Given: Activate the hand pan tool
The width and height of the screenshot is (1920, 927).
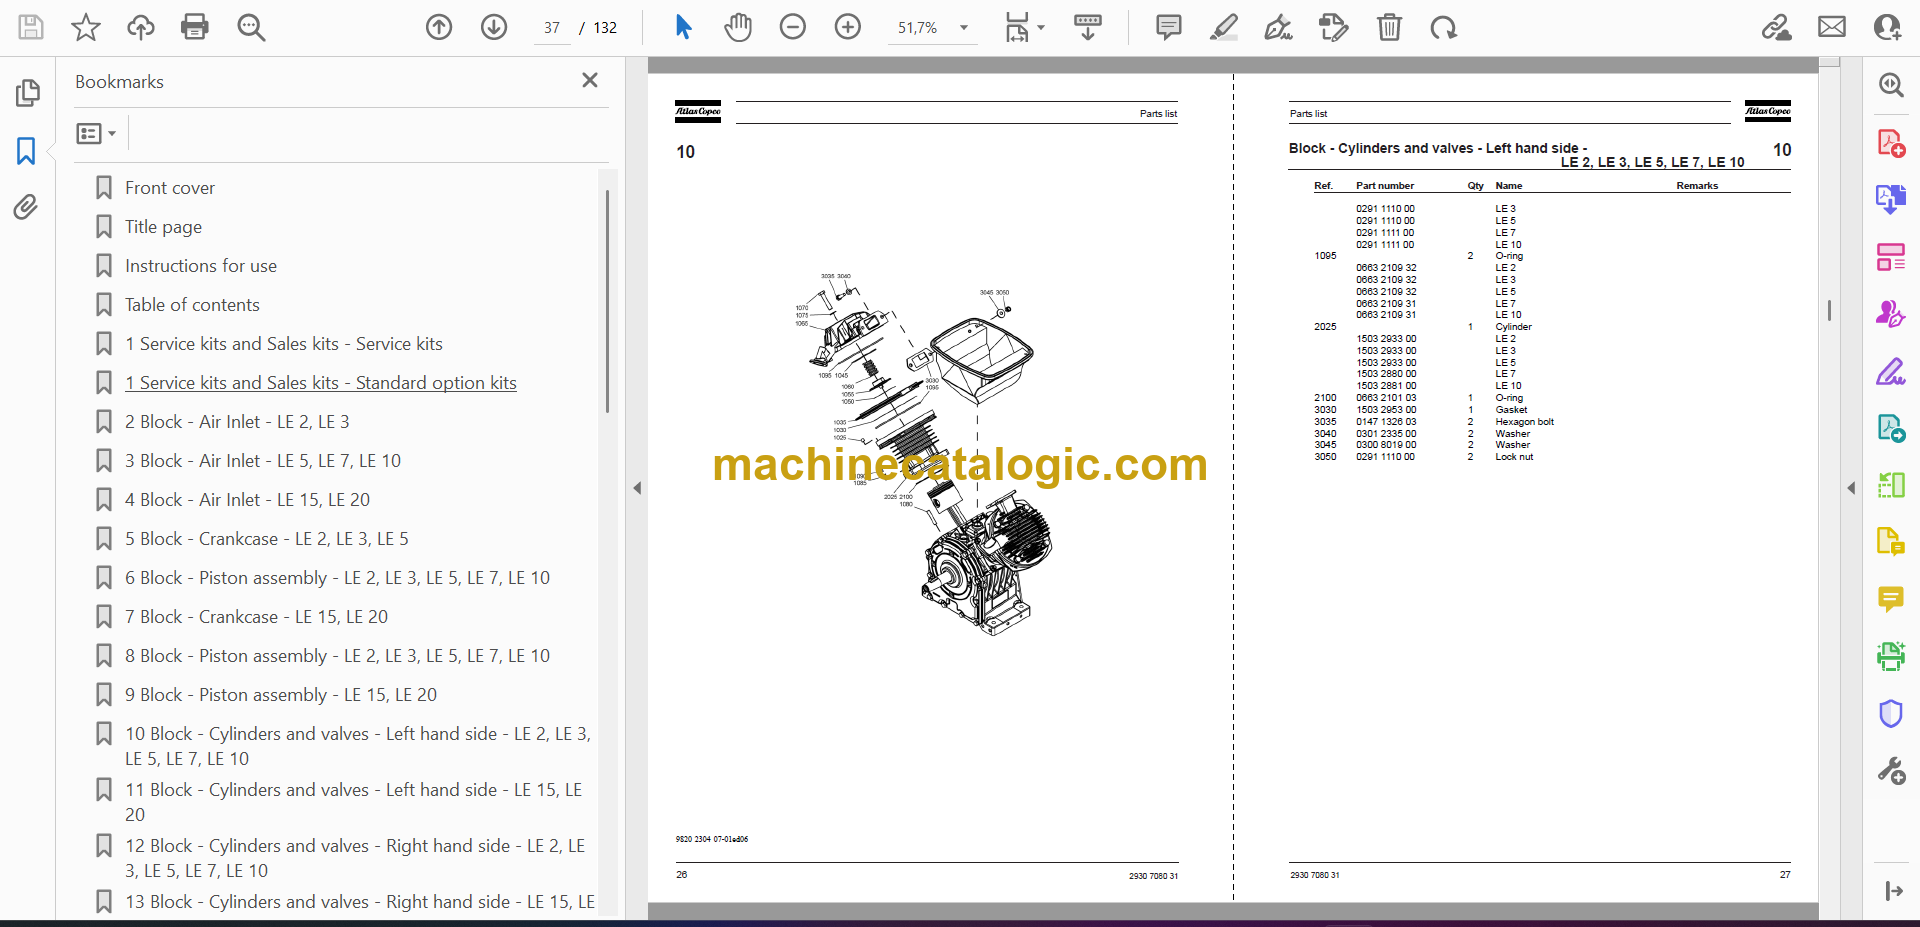Looking at the screenshot, I should pos(738,27).
